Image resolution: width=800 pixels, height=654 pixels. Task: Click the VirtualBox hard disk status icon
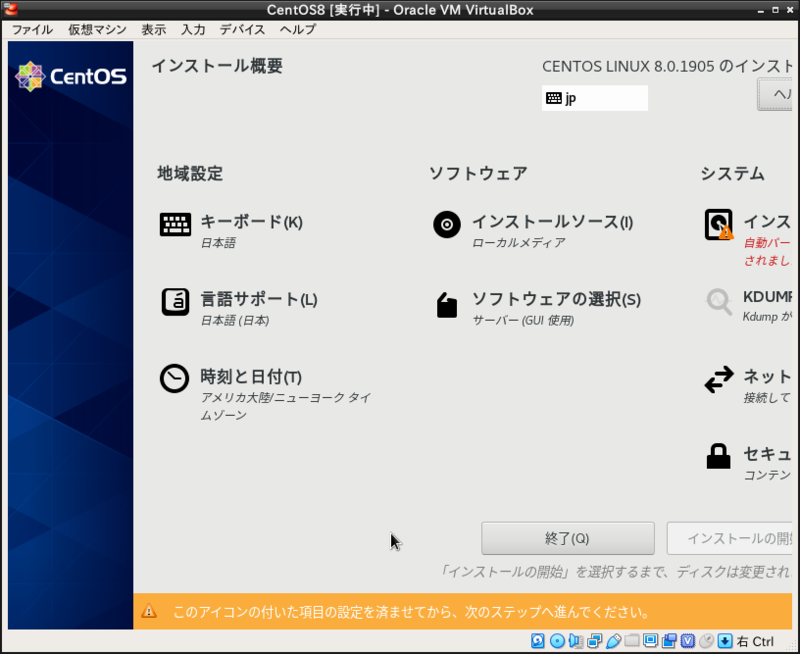coord(538,641)
